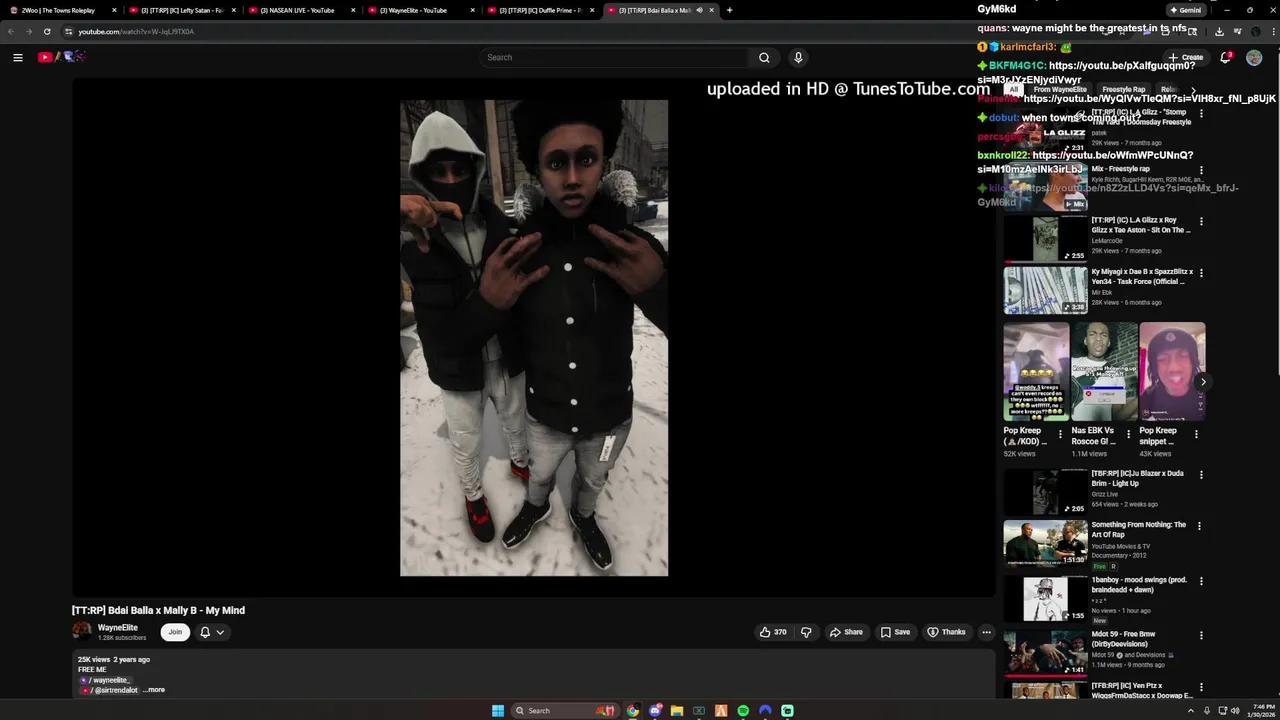1280x720 pixels.
Task: Open the account avatar menu
Action: [x=1254, y=57]
